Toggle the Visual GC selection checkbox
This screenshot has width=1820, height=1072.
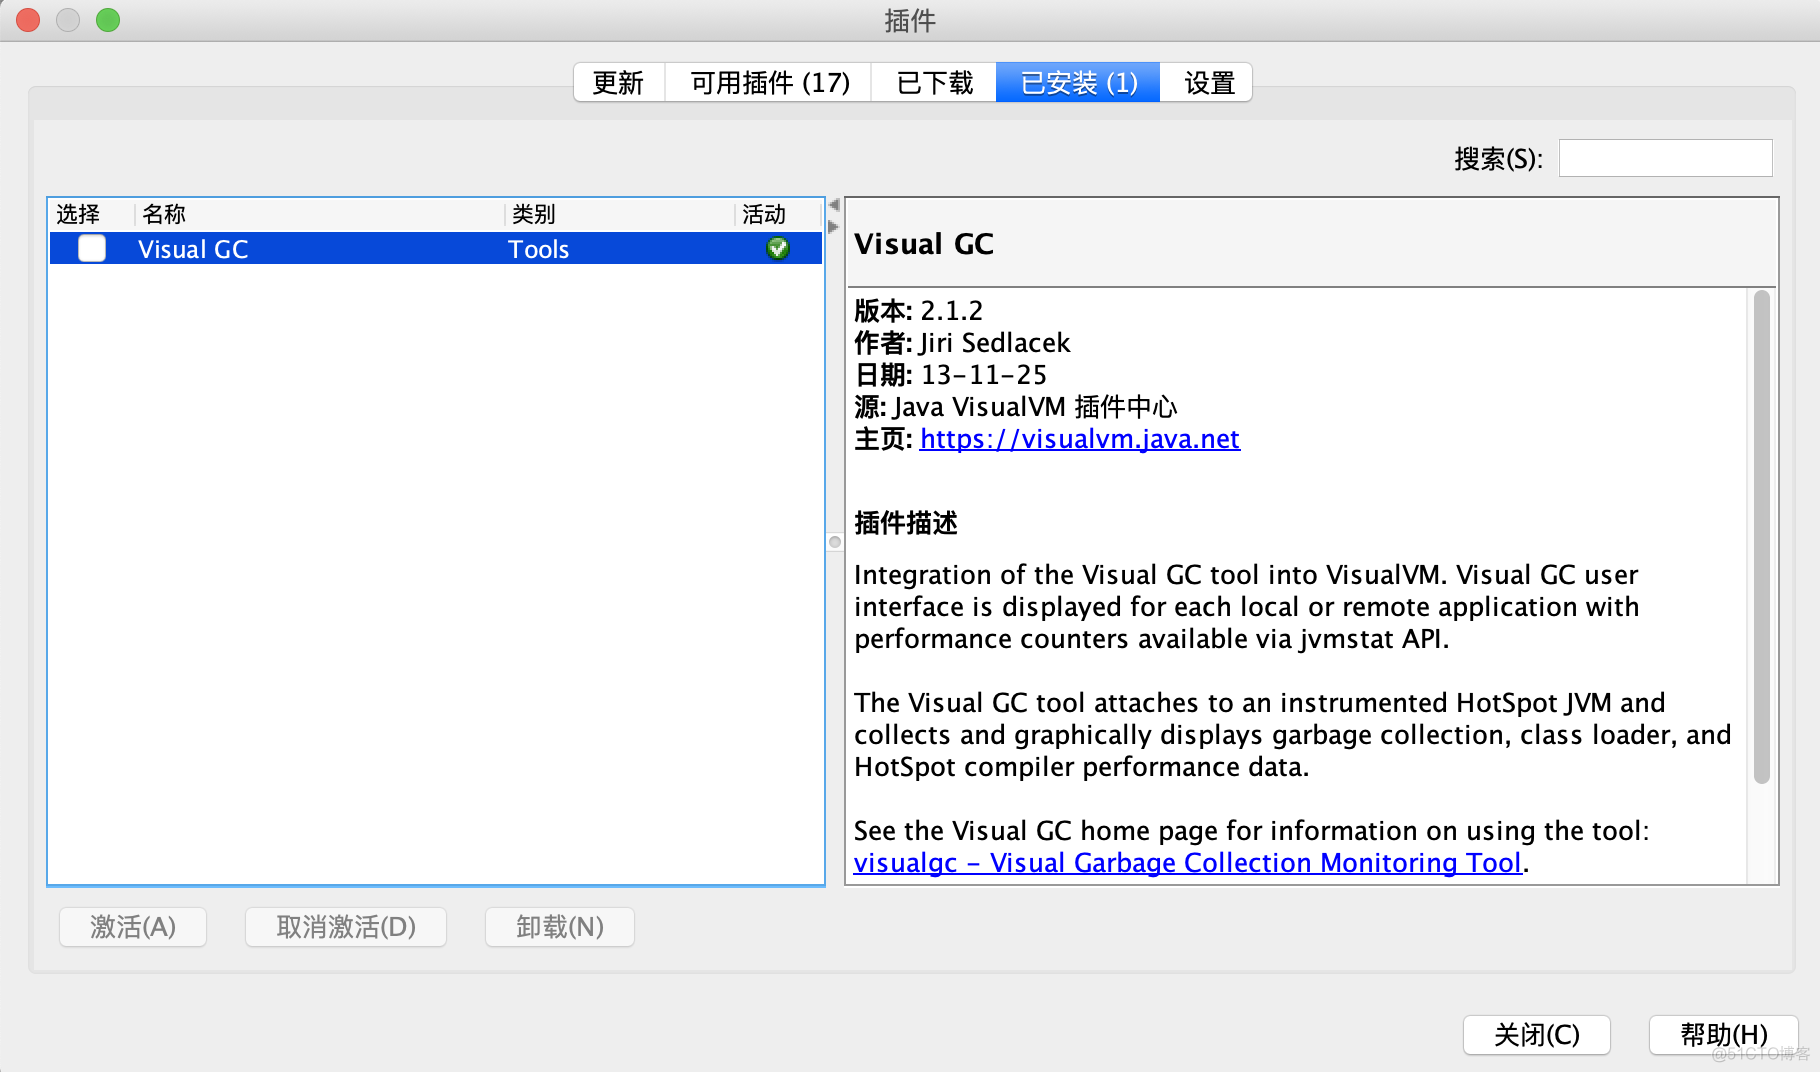[x=92, y=248]
